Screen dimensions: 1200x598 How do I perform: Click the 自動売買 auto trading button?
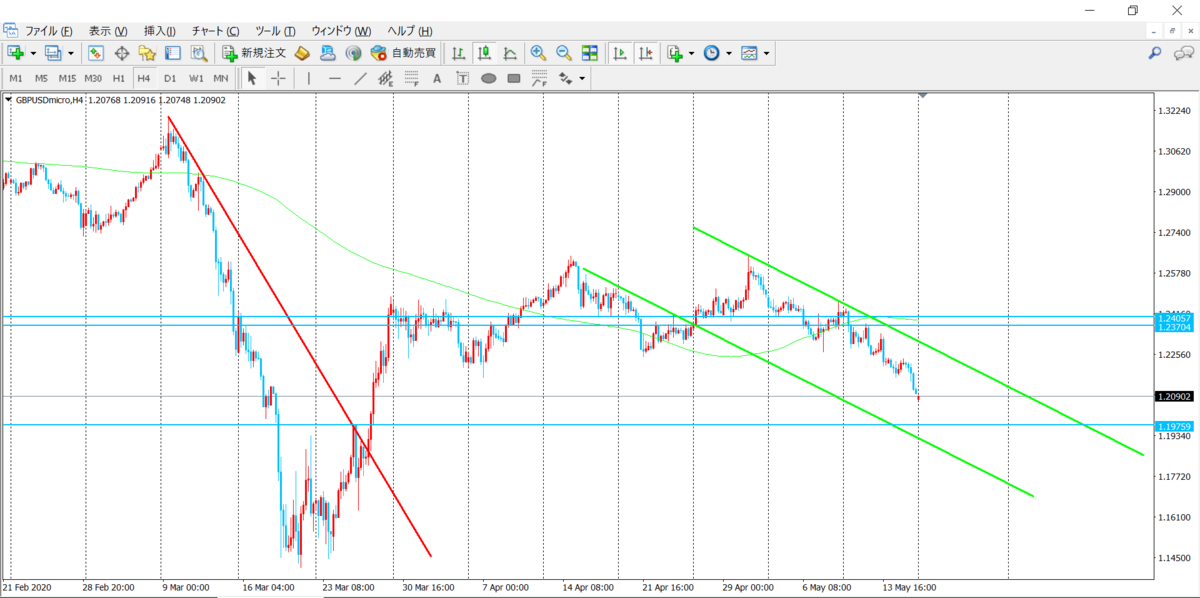coord(402,53)
